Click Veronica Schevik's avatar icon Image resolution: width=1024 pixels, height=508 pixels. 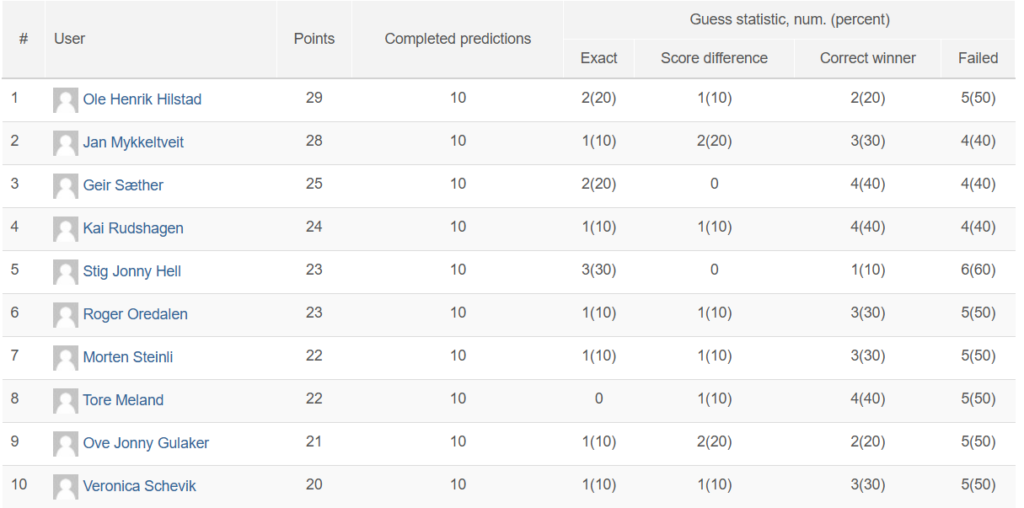[65, 486]
